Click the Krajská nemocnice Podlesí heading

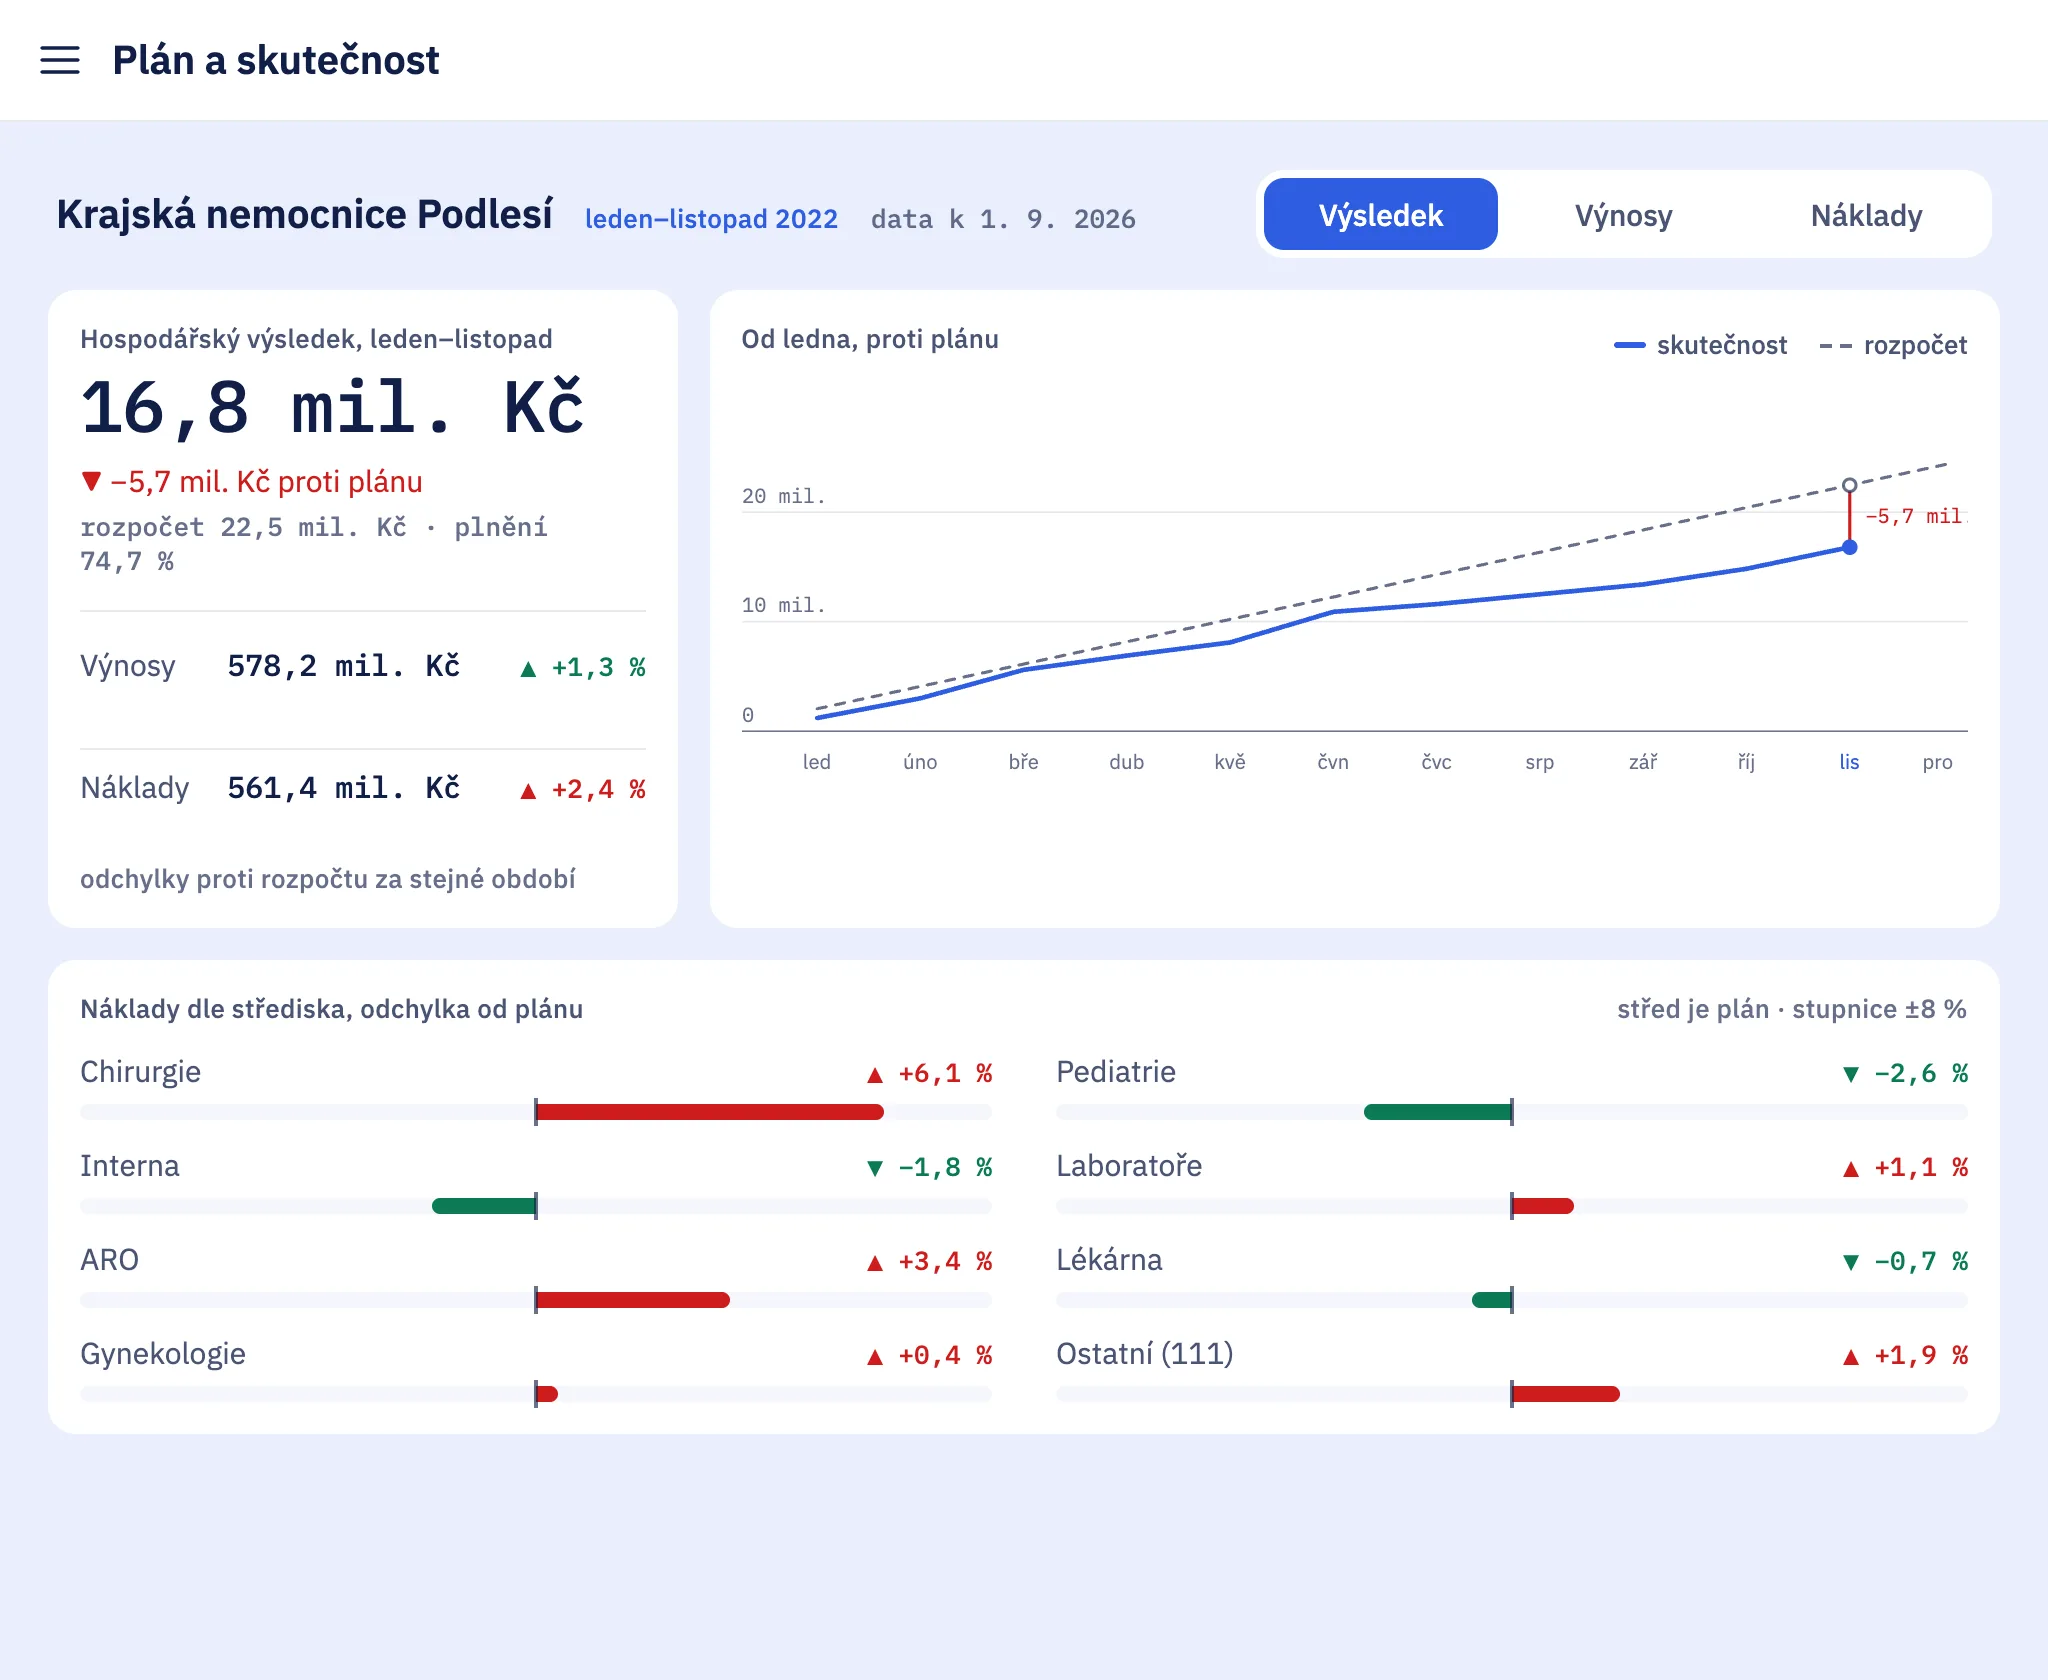click(304, 214)
